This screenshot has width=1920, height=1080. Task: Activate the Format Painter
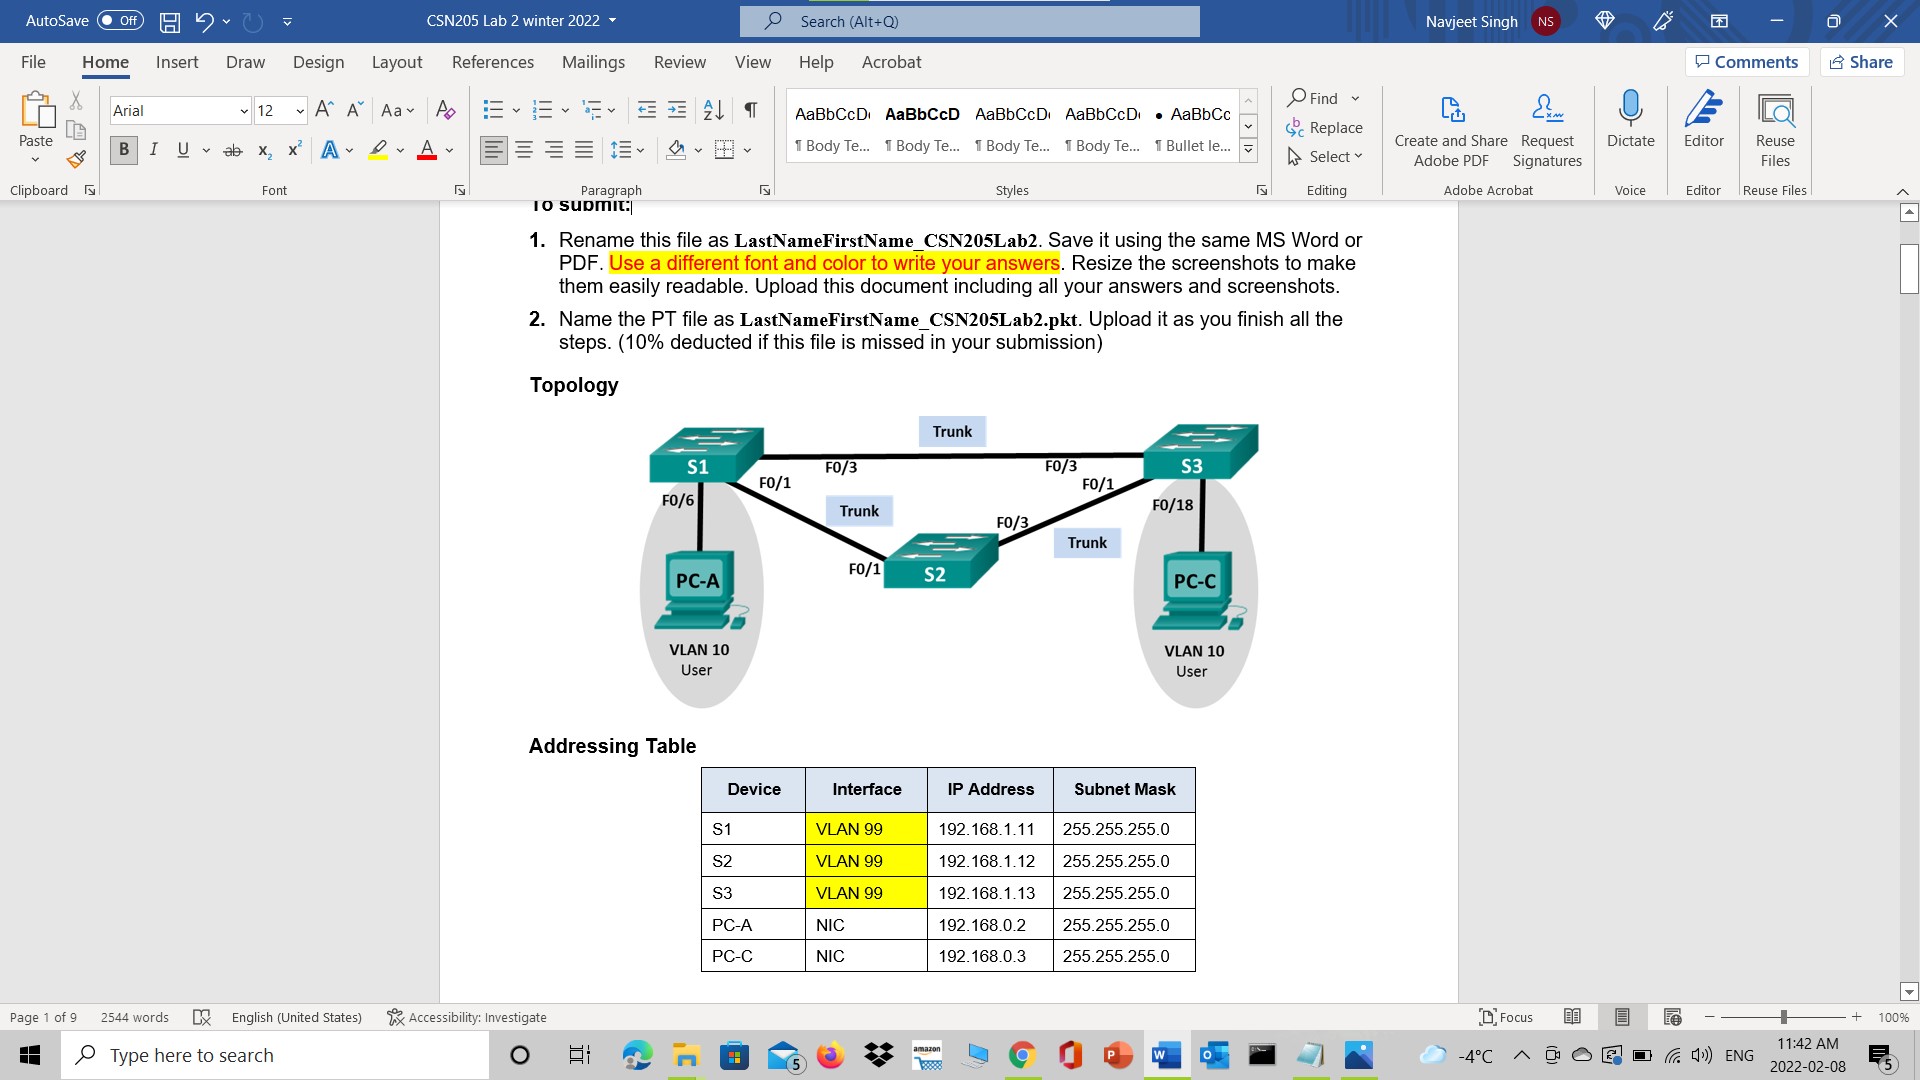[75, 158]
